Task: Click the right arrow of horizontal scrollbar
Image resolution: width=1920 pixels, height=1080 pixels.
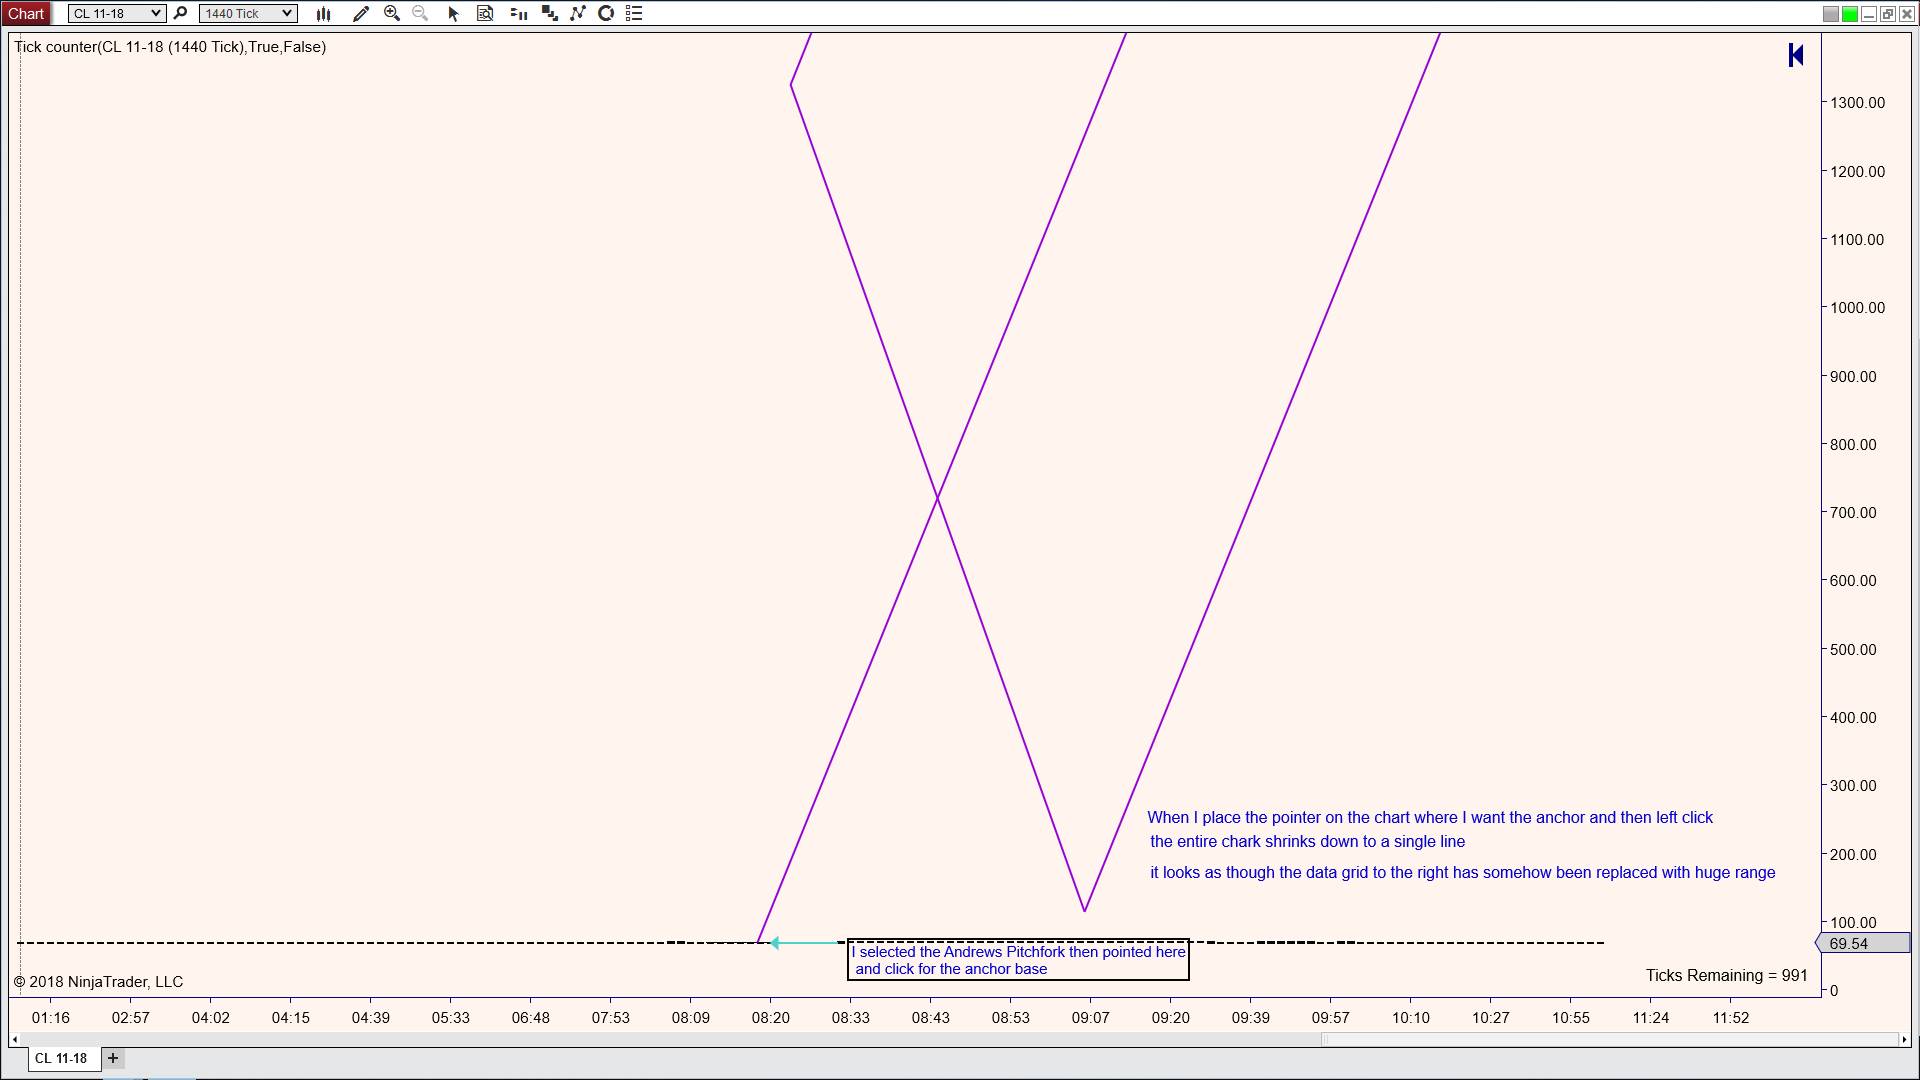Action: [x=1904, y=1040]
